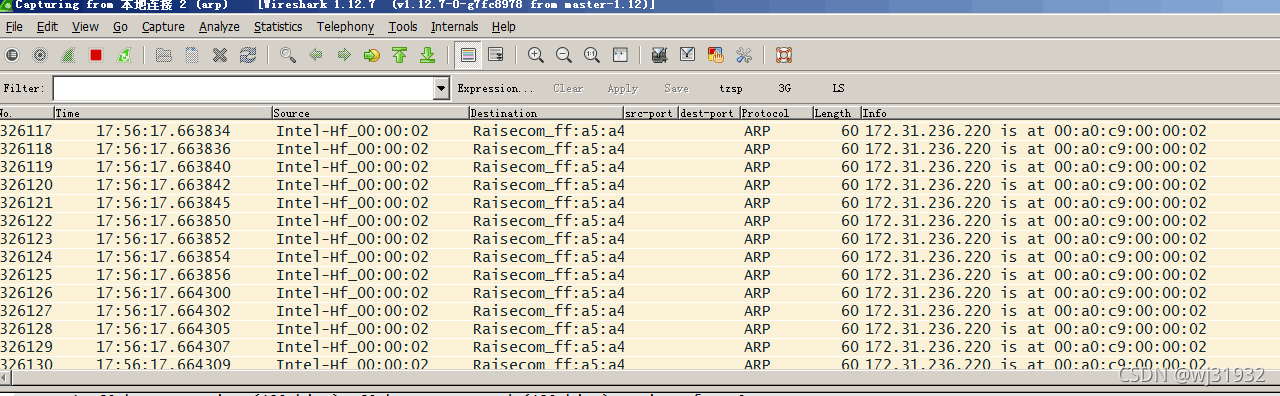The image size is (1280, 396).
Task: Edit coloring rules icon
Action: tap(715, 55)
